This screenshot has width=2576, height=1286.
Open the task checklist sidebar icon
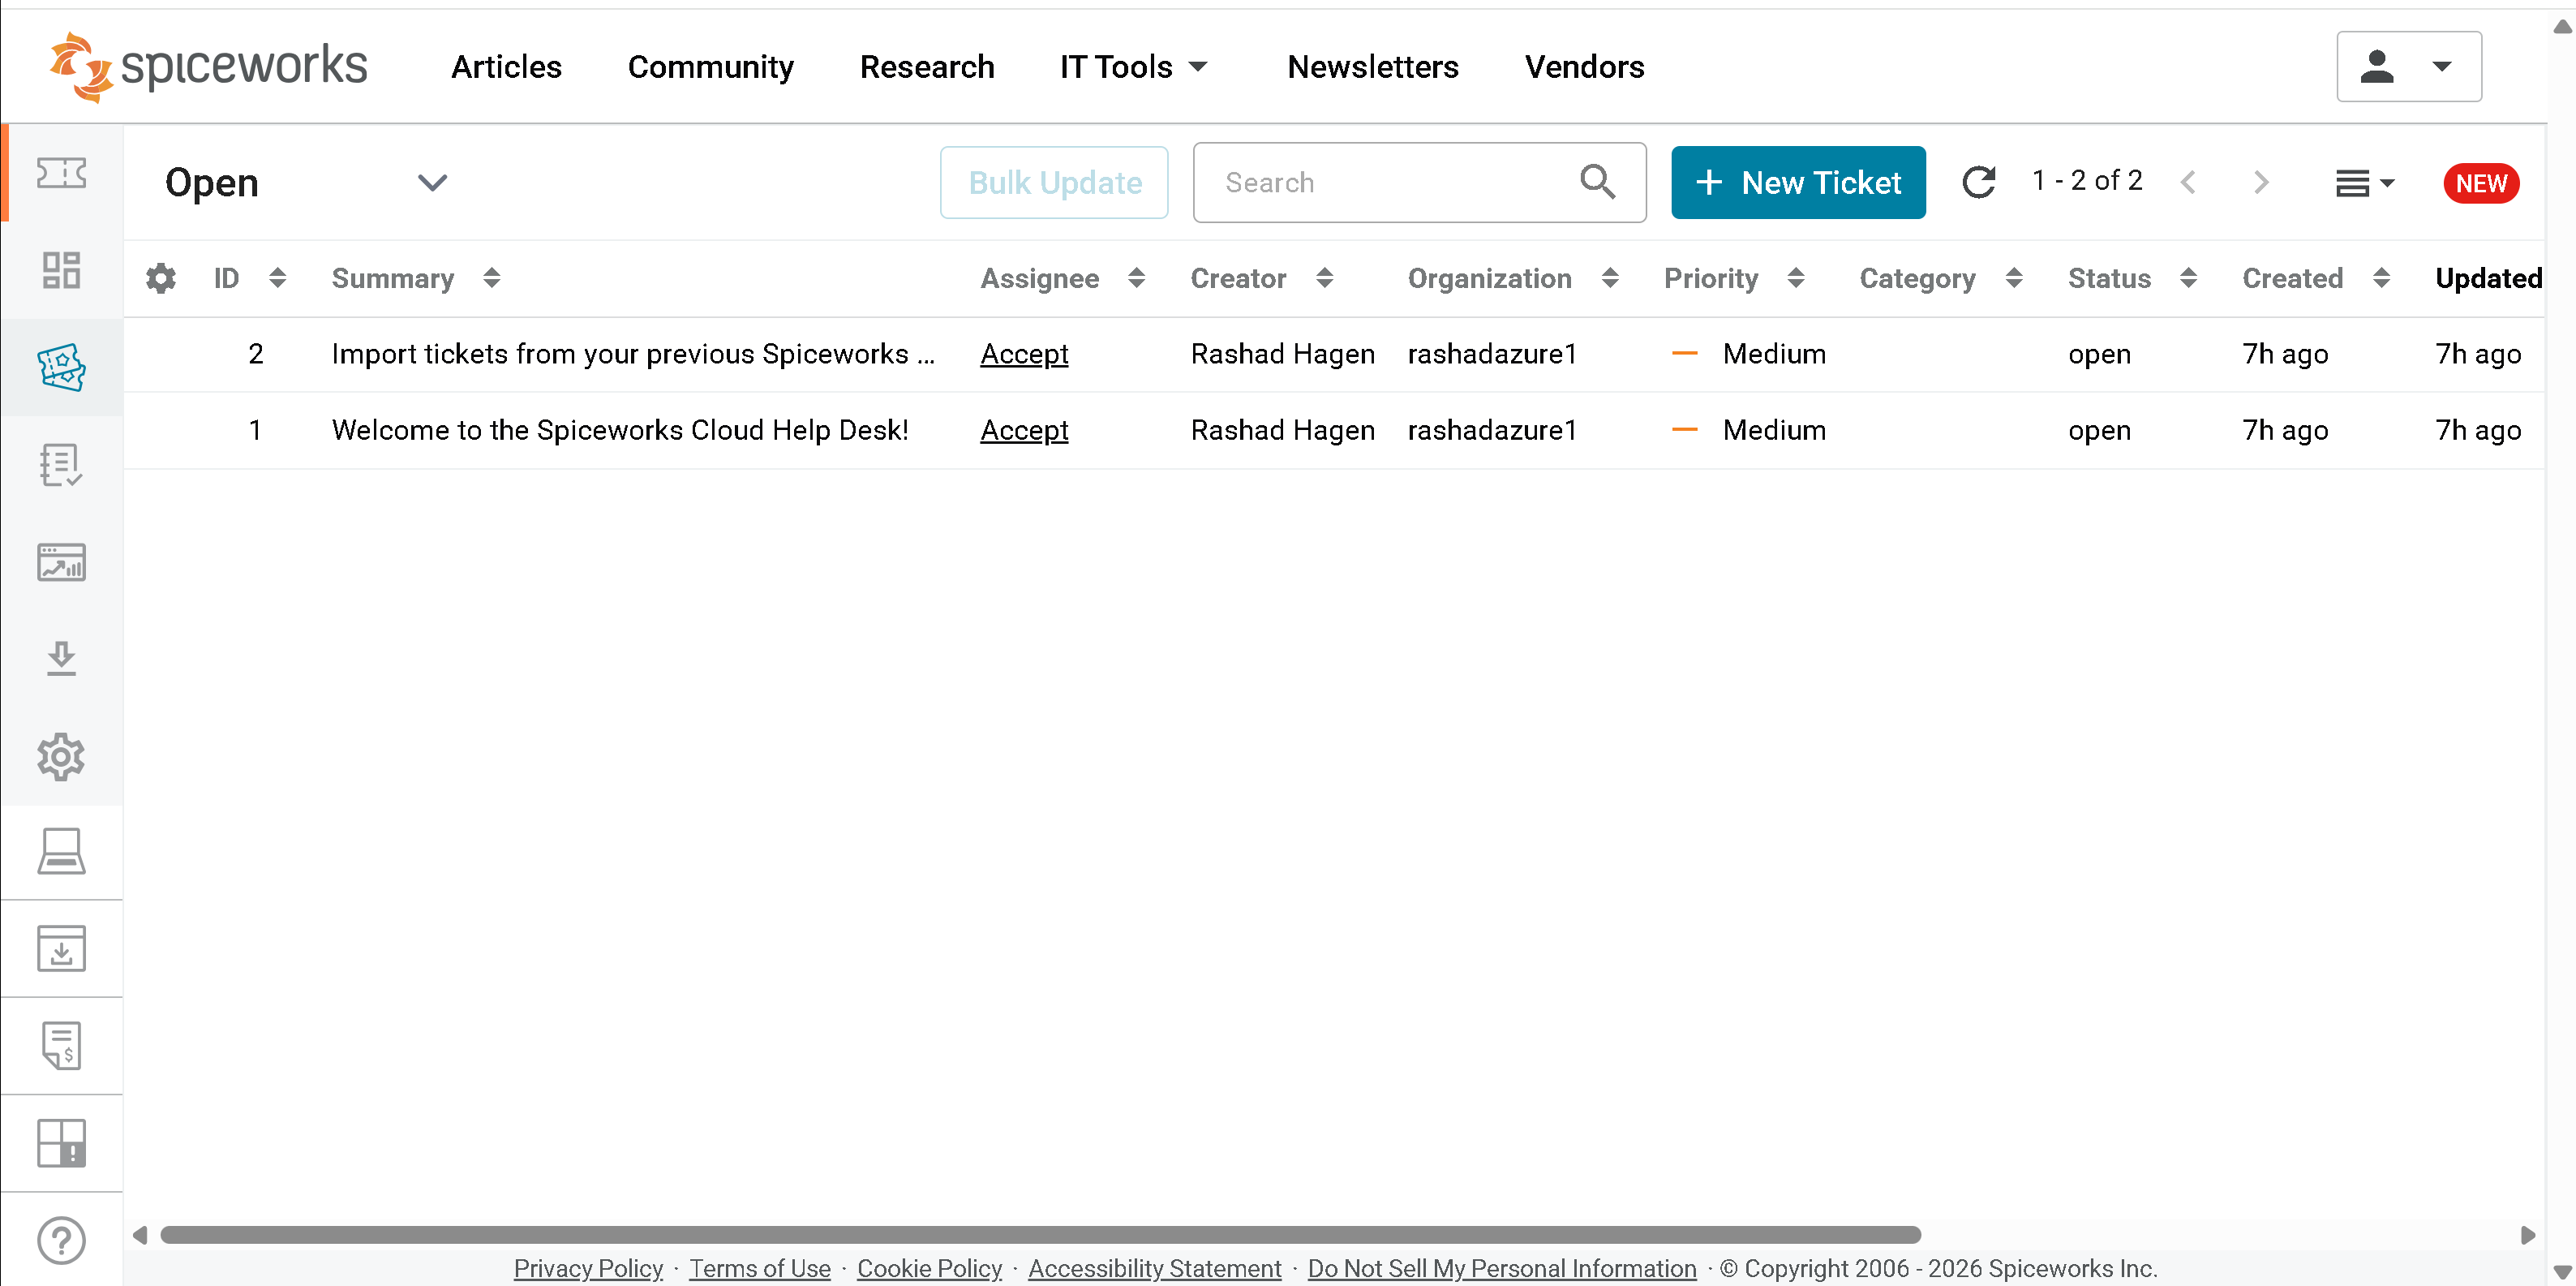[61, 465]
